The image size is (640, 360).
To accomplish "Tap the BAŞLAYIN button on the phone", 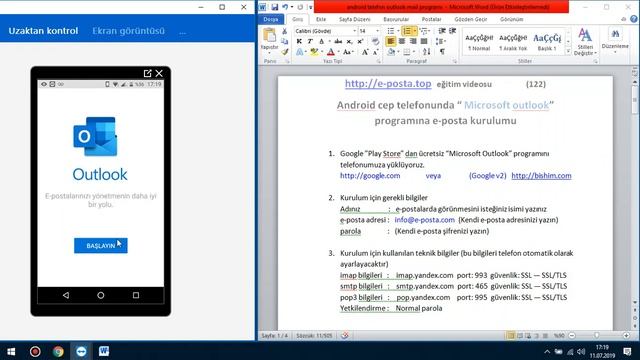I will (x=100, y=246).
